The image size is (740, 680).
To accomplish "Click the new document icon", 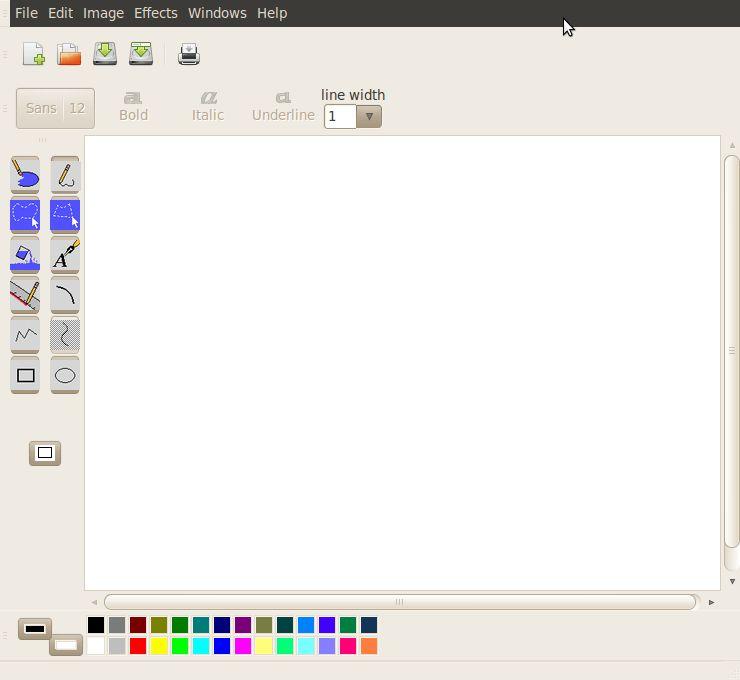I will point(33,54).
